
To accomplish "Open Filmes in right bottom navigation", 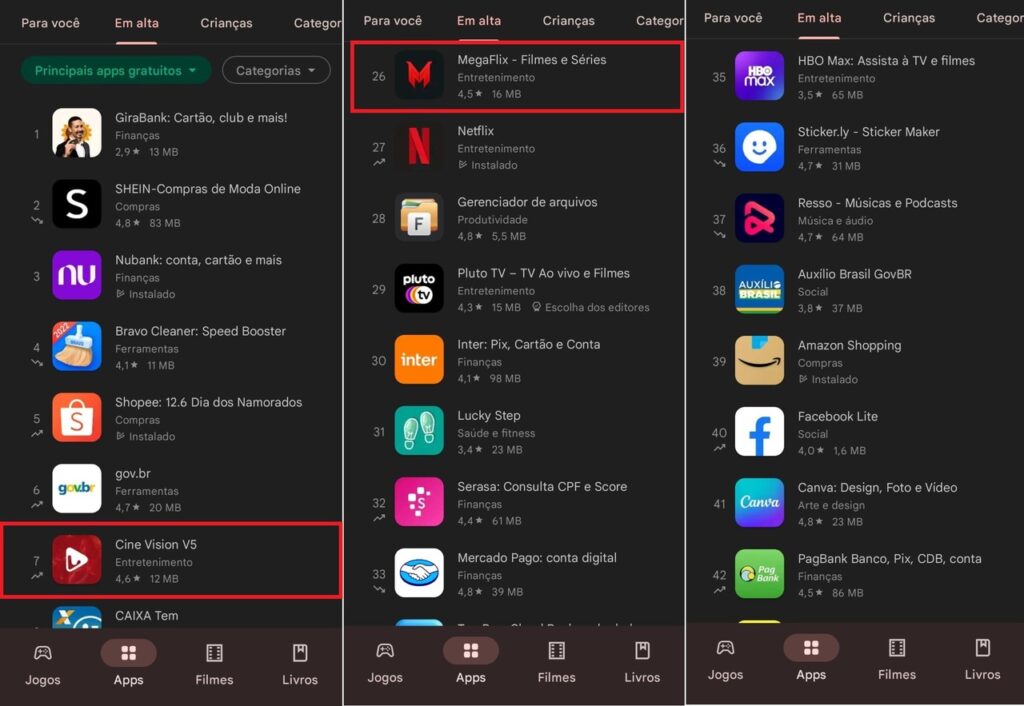I will [x=897, y=660].
